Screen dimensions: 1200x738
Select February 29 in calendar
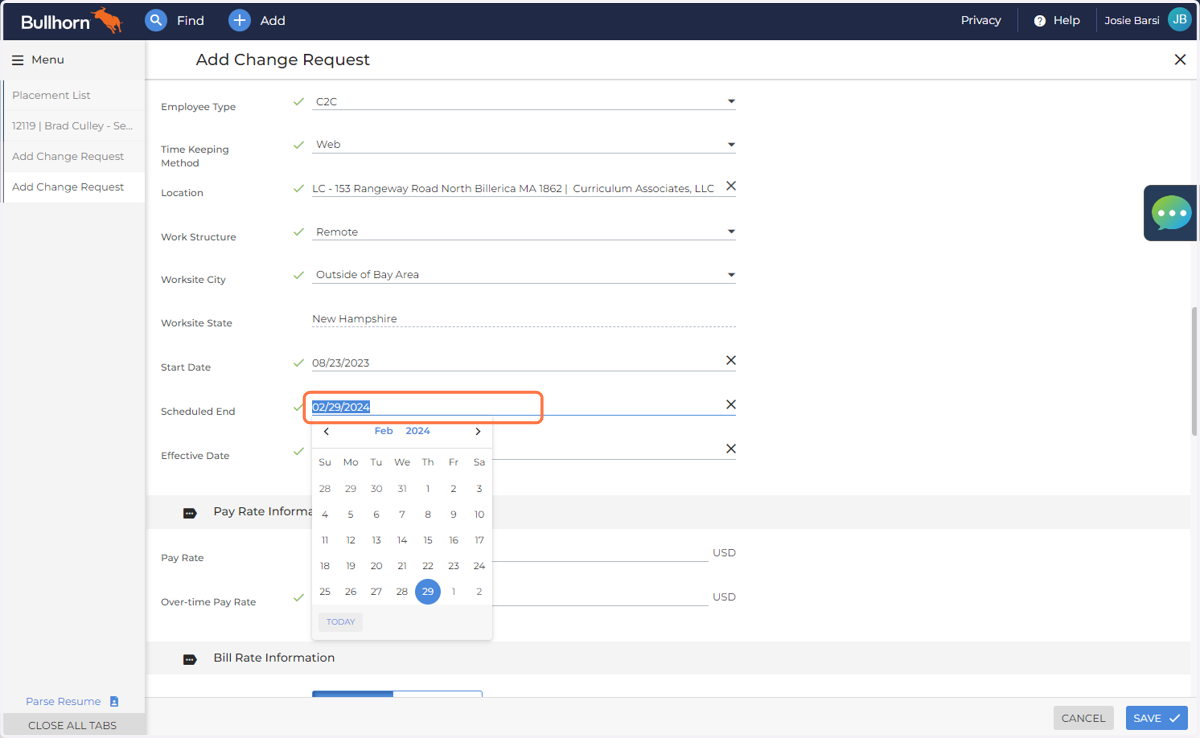coord(428,592)
